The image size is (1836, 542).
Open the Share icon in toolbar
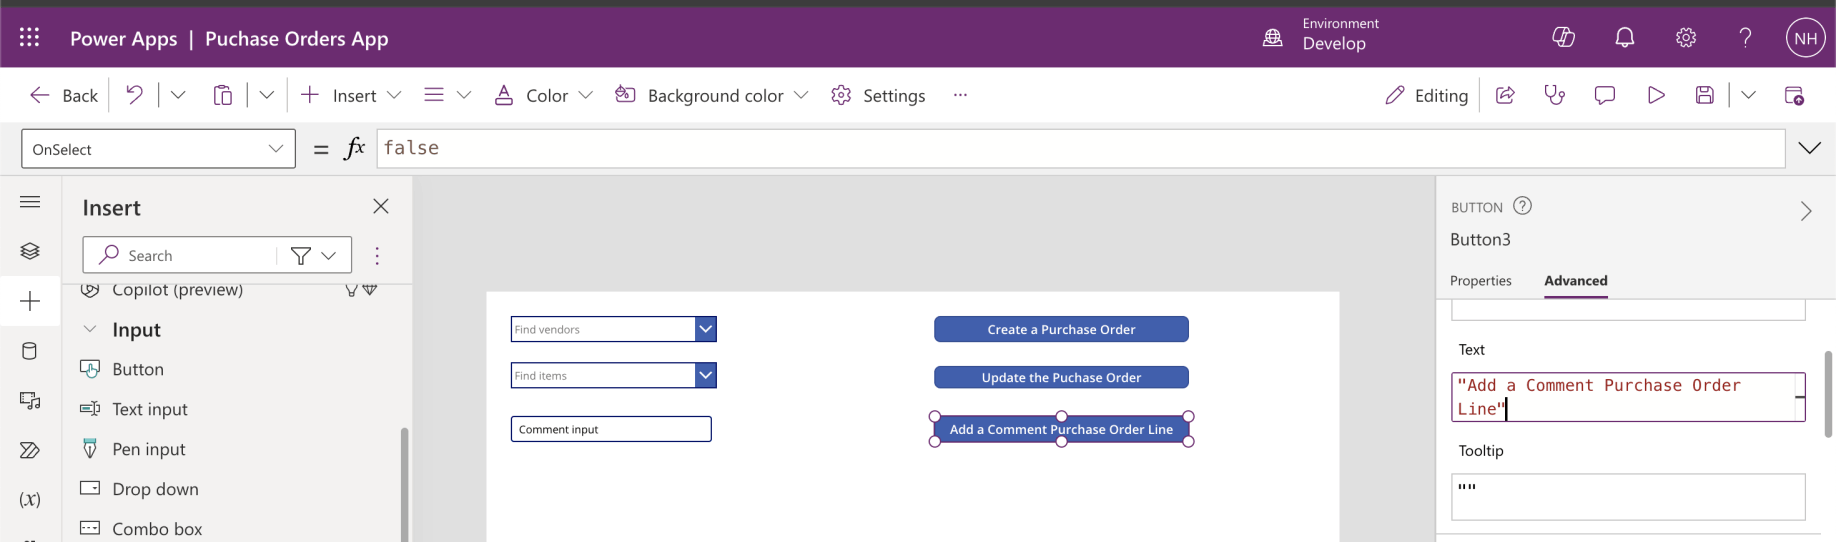click(1504, 95)
